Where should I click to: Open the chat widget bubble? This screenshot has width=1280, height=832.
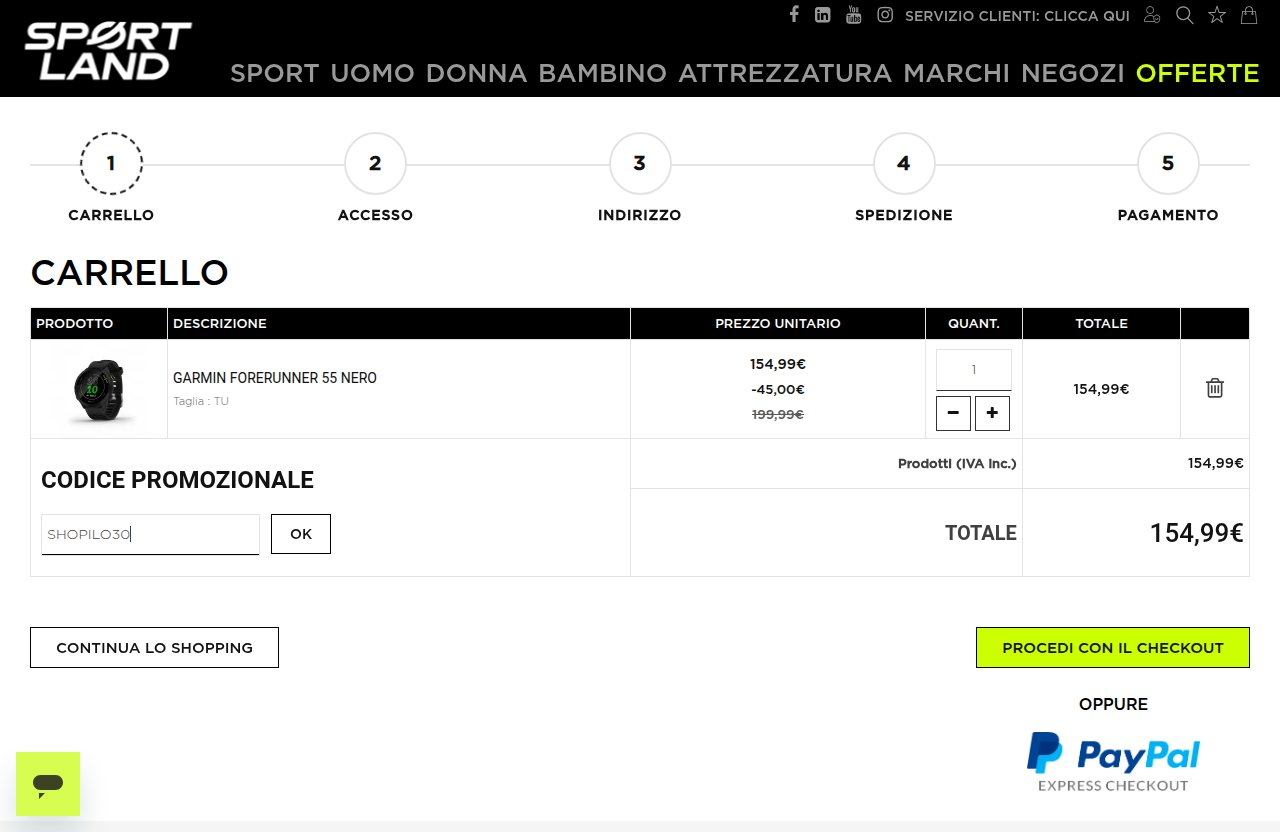pyautogui.click(x=48, y=784)
